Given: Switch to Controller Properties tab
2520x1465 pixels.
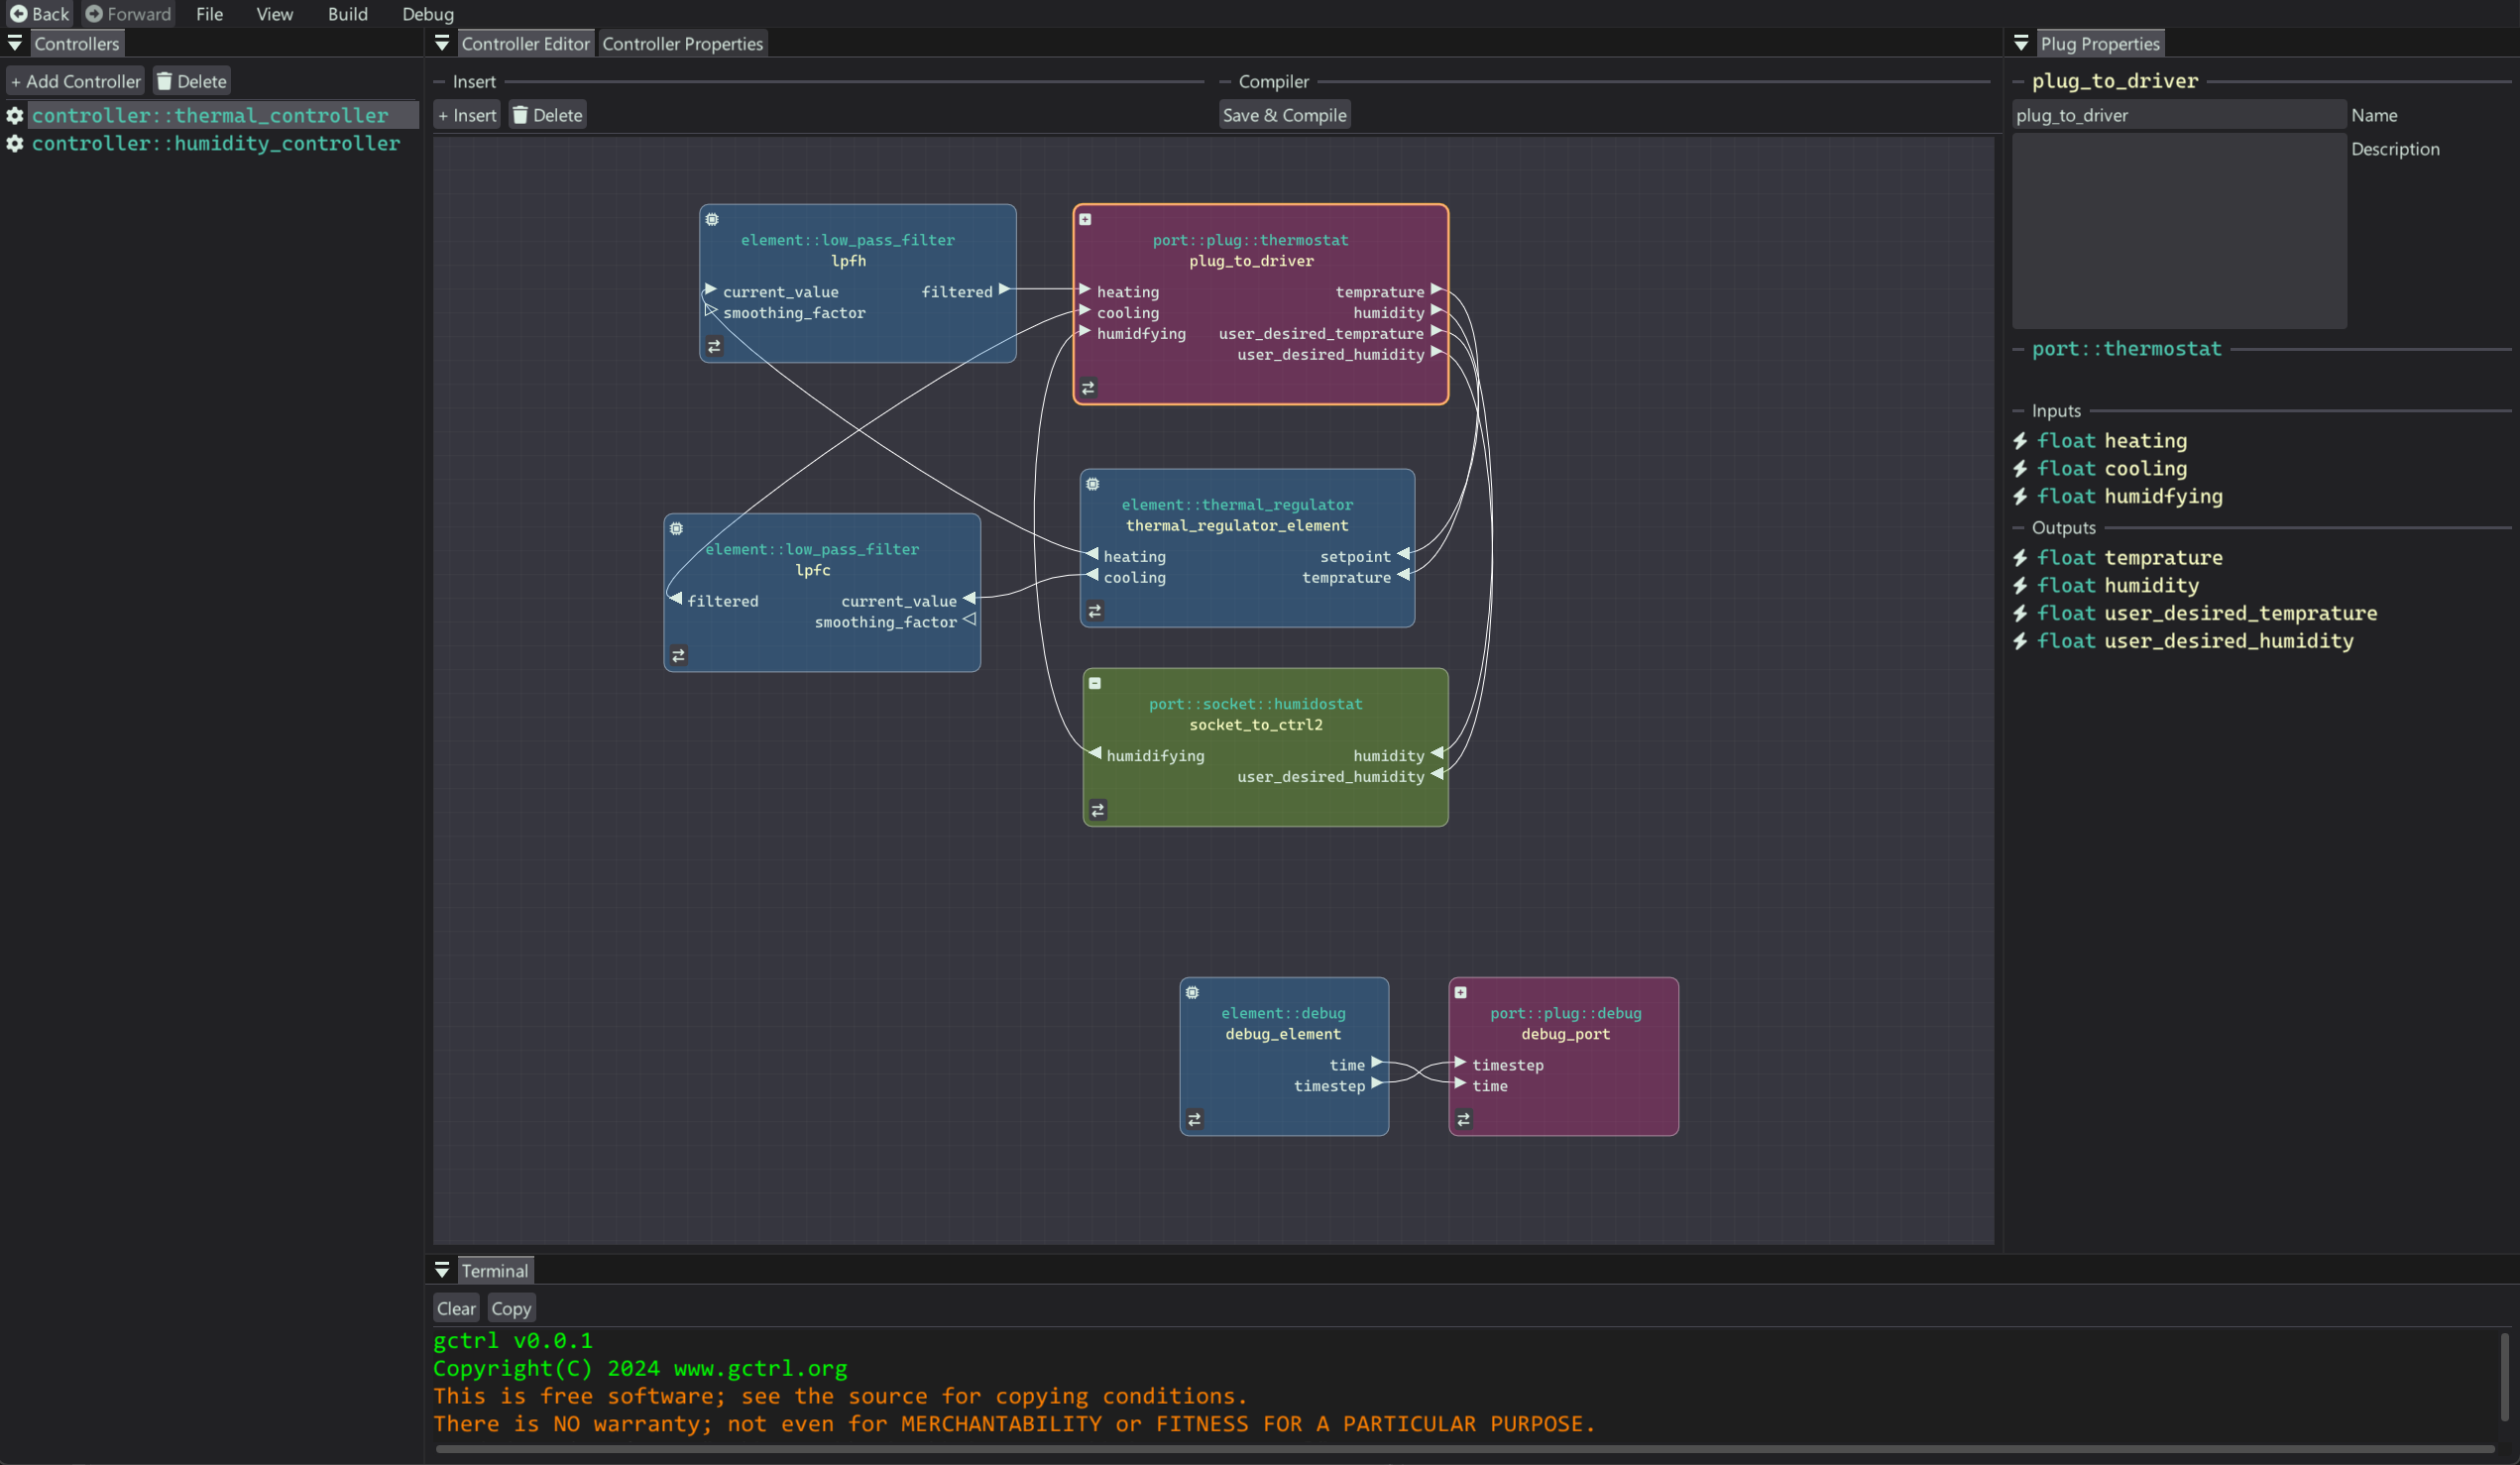Looking at the screenshot, I should pos(683,43).
